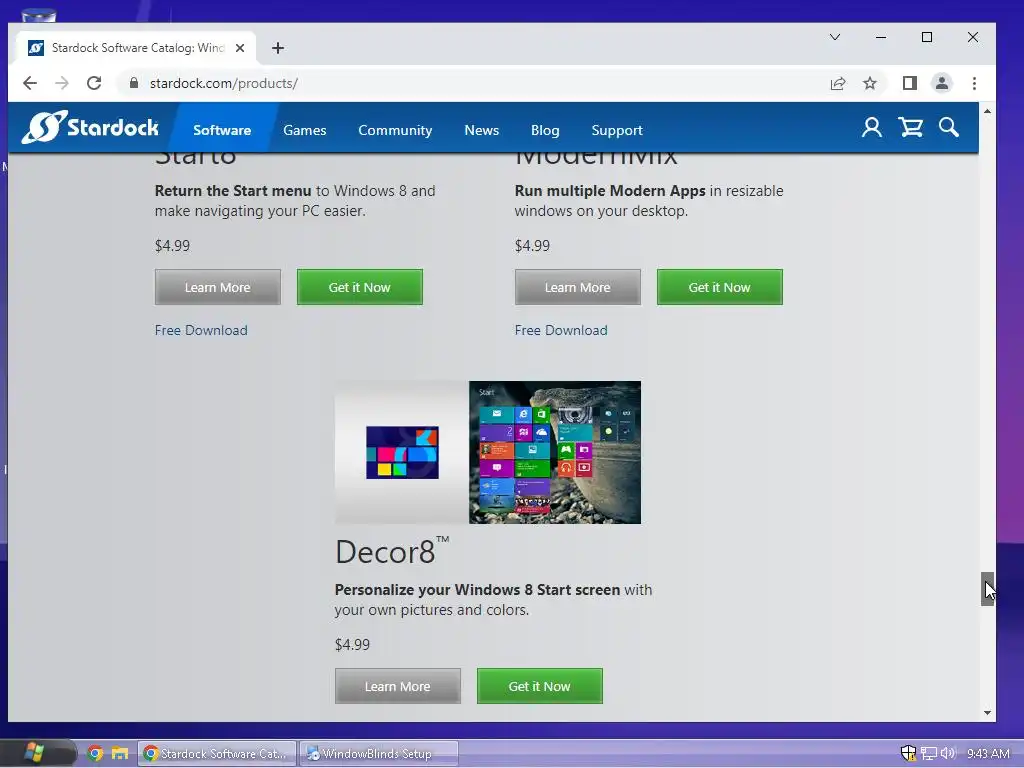Click the security shield tray icon
The image size is (1024, 768).
click(x=908, y=754)
